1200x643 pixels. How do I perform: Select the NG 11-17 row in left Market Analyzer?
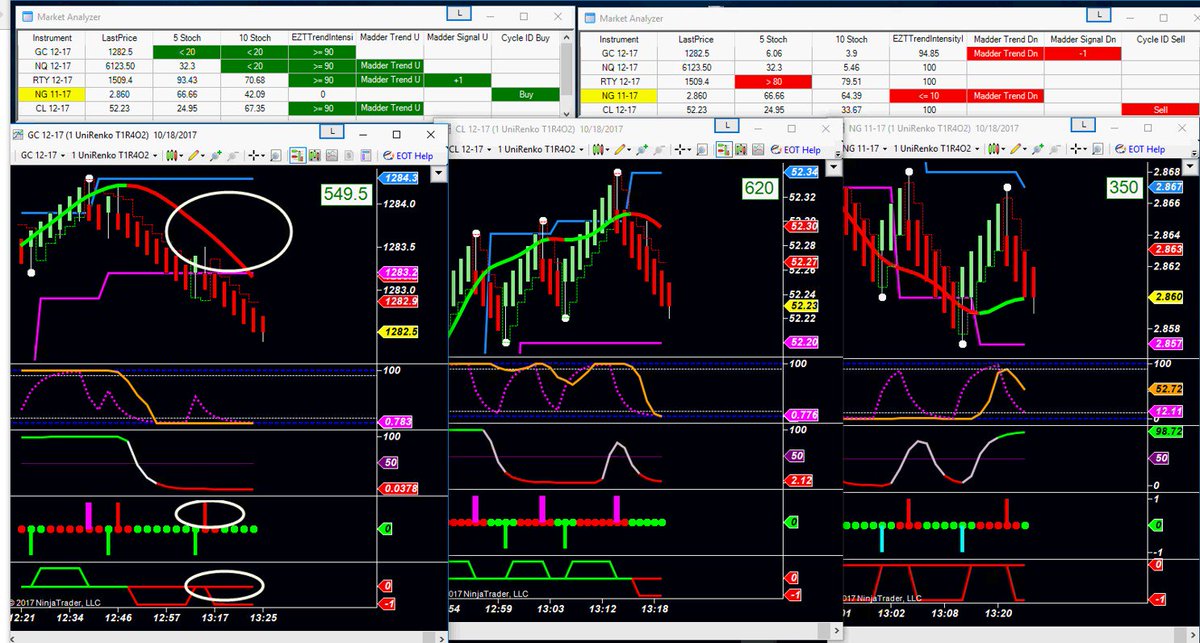tap(290, 93)
